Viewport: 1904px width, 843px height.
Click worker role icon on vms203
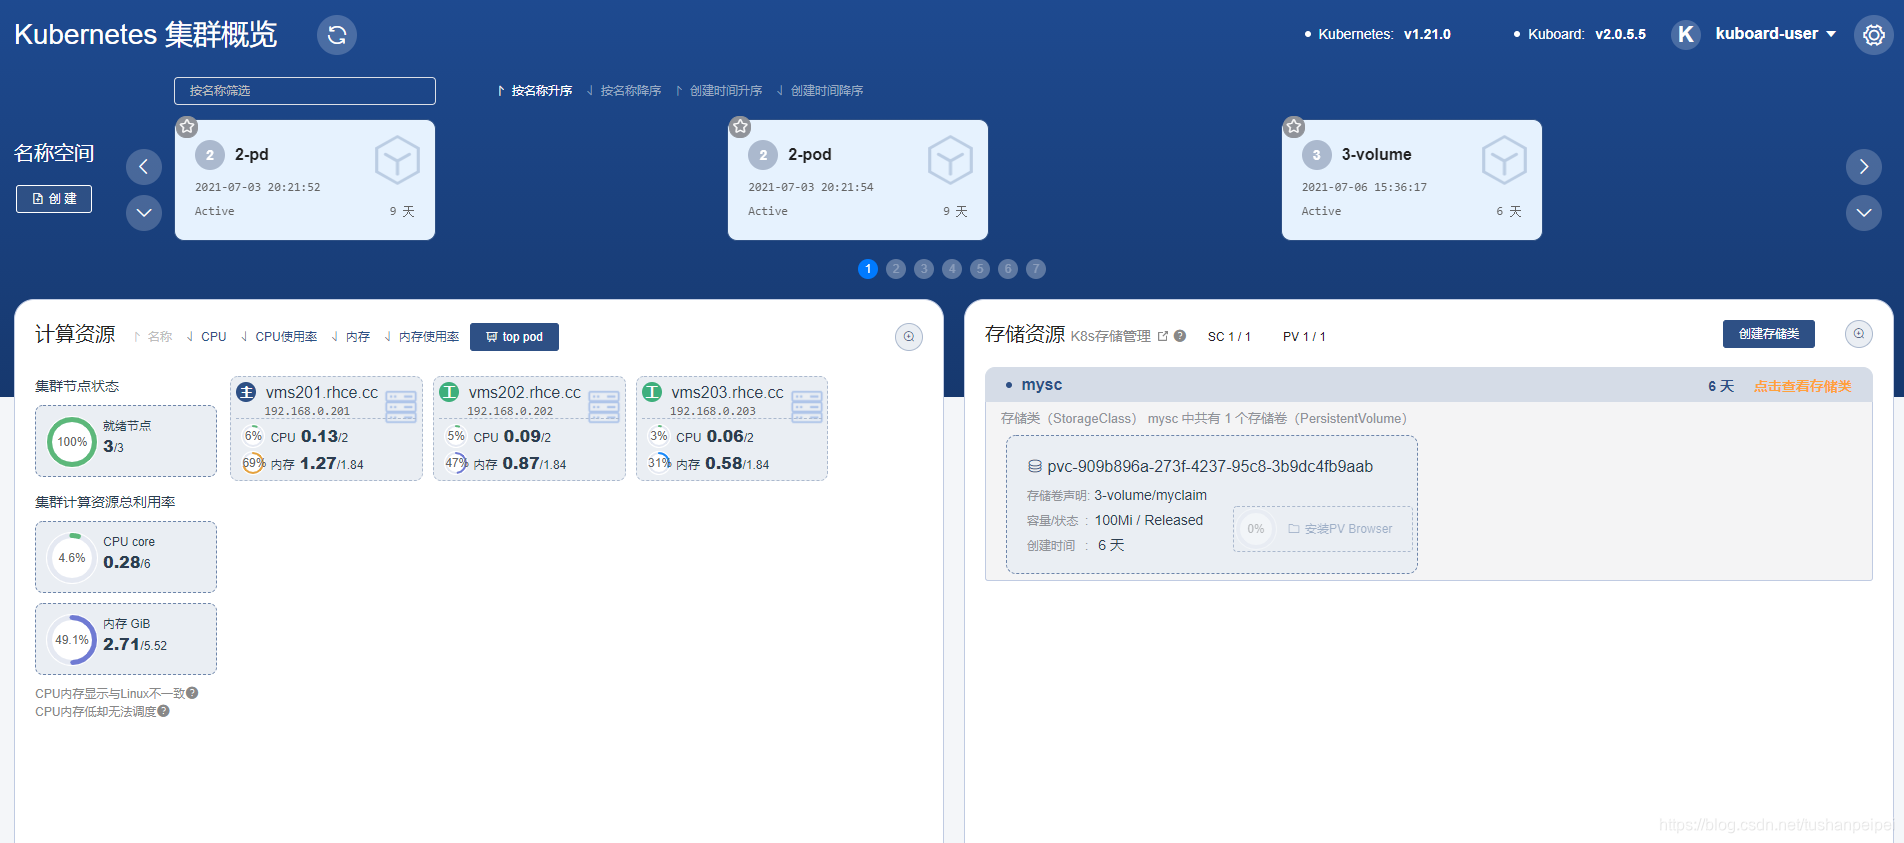(x=652, y=392)
